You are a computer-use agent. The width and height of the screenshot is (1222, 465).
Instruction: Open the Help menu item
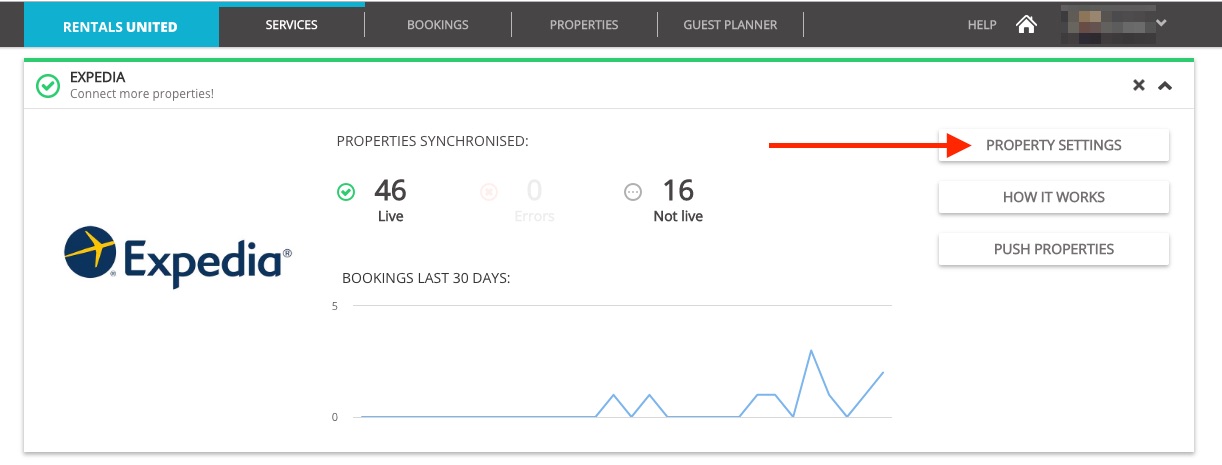click(982, 25)
